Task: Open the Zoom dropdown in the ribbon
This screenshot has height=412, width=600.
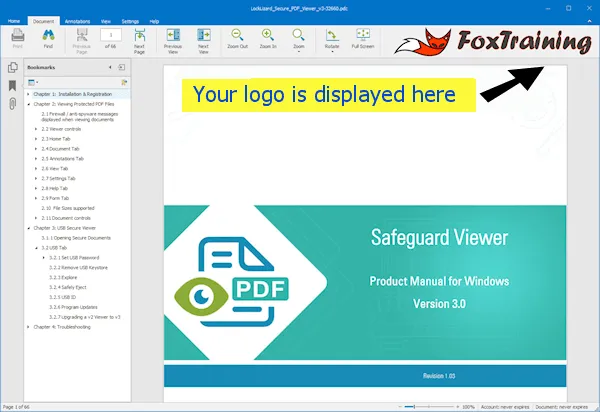Action: (298, 40)
